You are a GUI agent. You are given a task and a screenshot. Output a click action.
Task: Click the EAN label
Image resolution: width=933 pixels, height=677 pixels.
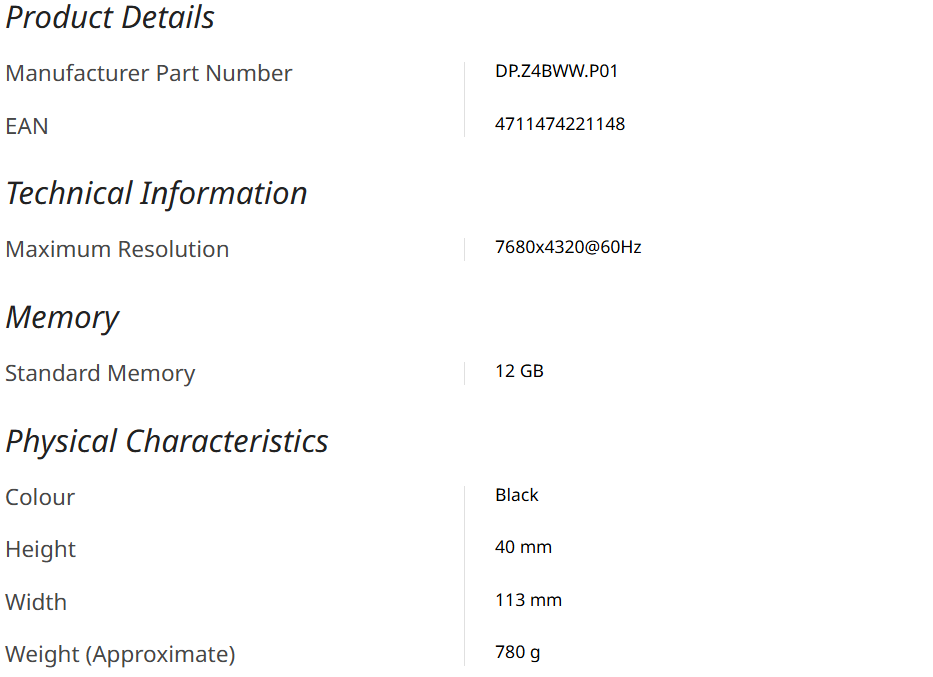point(27,126)
